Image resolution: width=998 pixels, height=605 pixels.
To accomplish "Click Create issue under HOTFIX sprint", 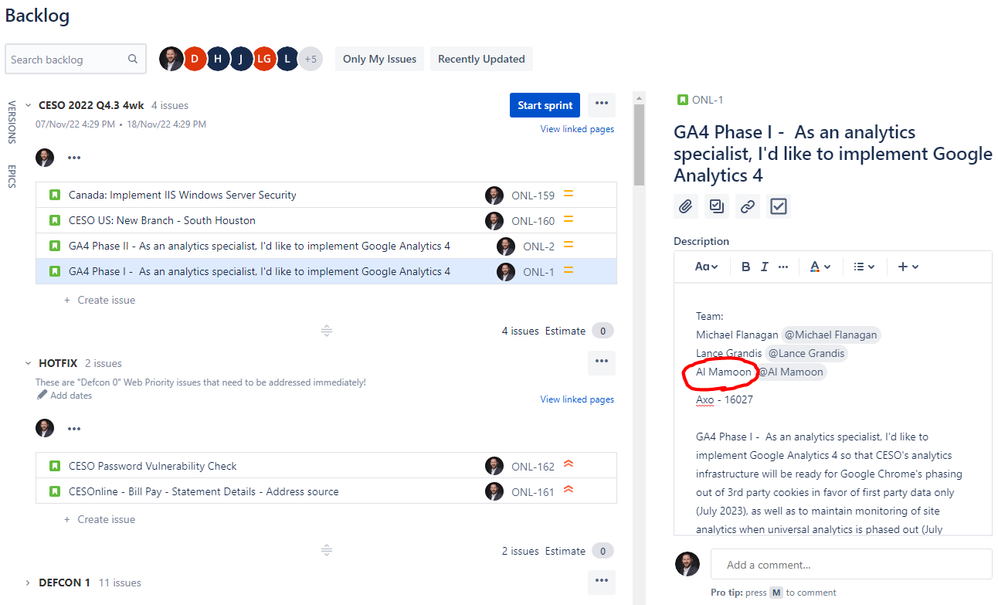I will point(100,519).
